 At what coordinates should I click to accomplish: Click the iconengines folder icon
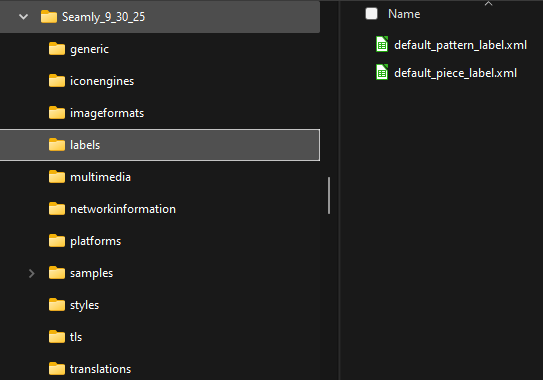57,81
